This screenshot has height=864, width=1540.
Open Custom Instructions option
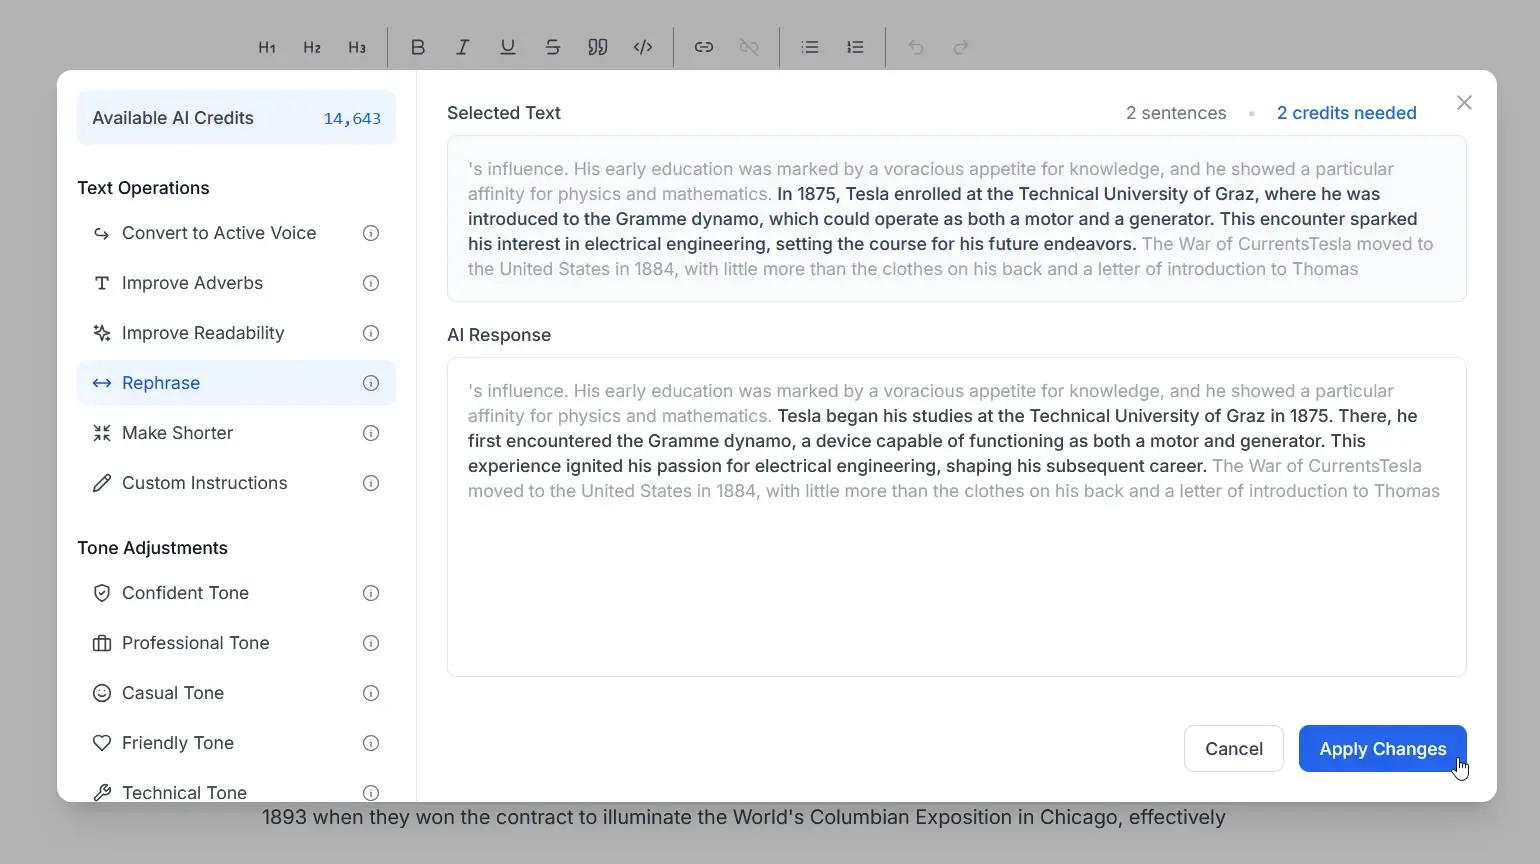(x=204, y=483)
